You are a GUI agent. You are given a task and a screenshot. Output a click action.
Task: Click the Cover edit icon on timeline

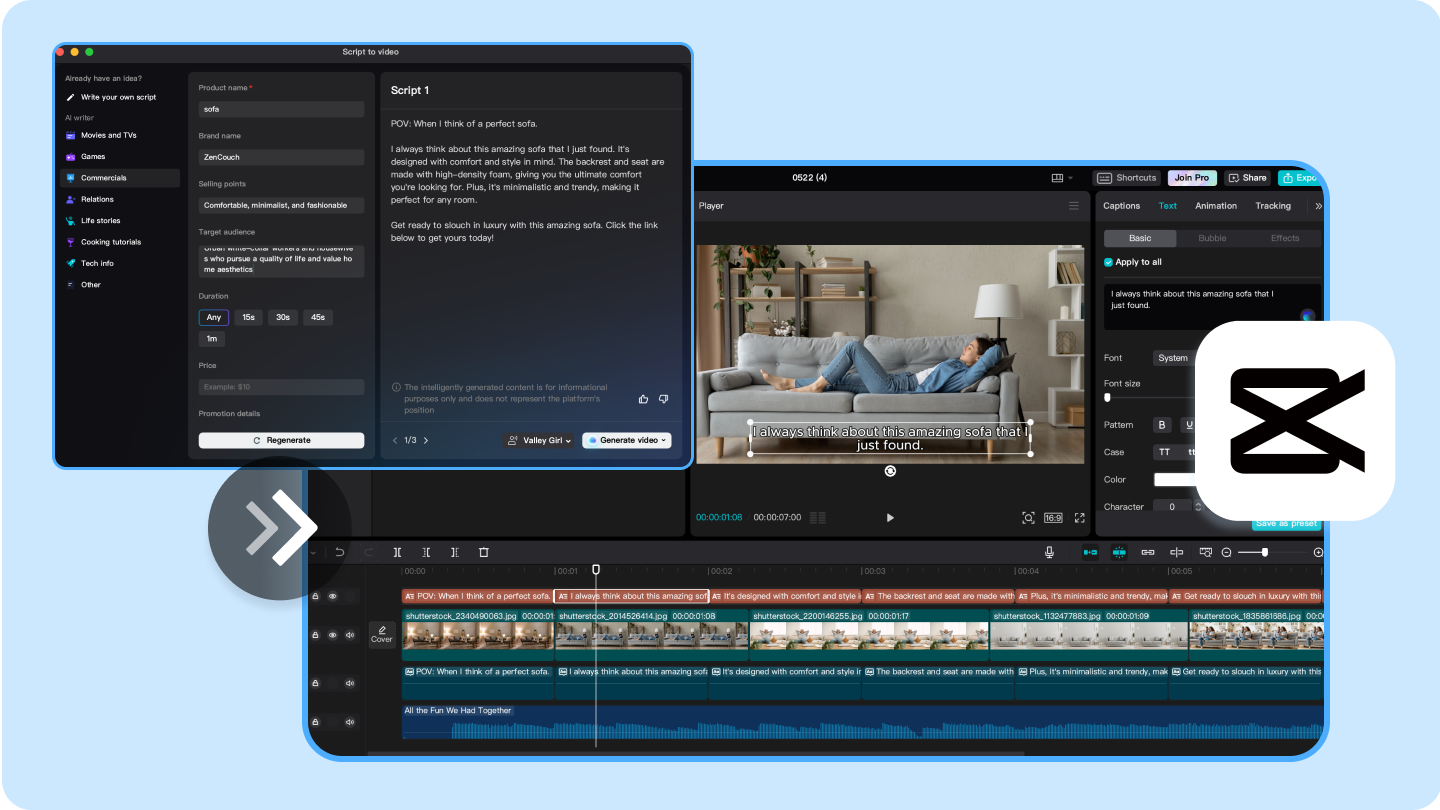(x=382, y=634)
